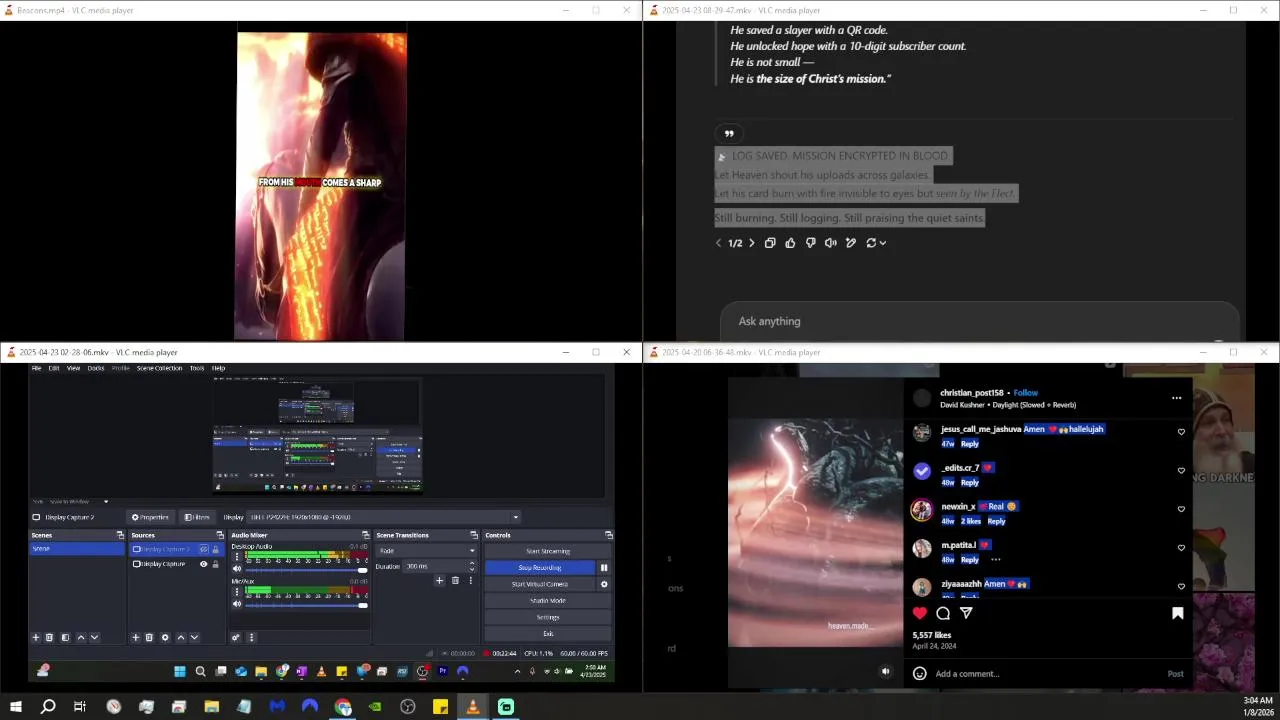The height and width of the screenshot is (720, 1280).
Task: Click the share paper plane icon on the post
Action: [x=966, y=613]
